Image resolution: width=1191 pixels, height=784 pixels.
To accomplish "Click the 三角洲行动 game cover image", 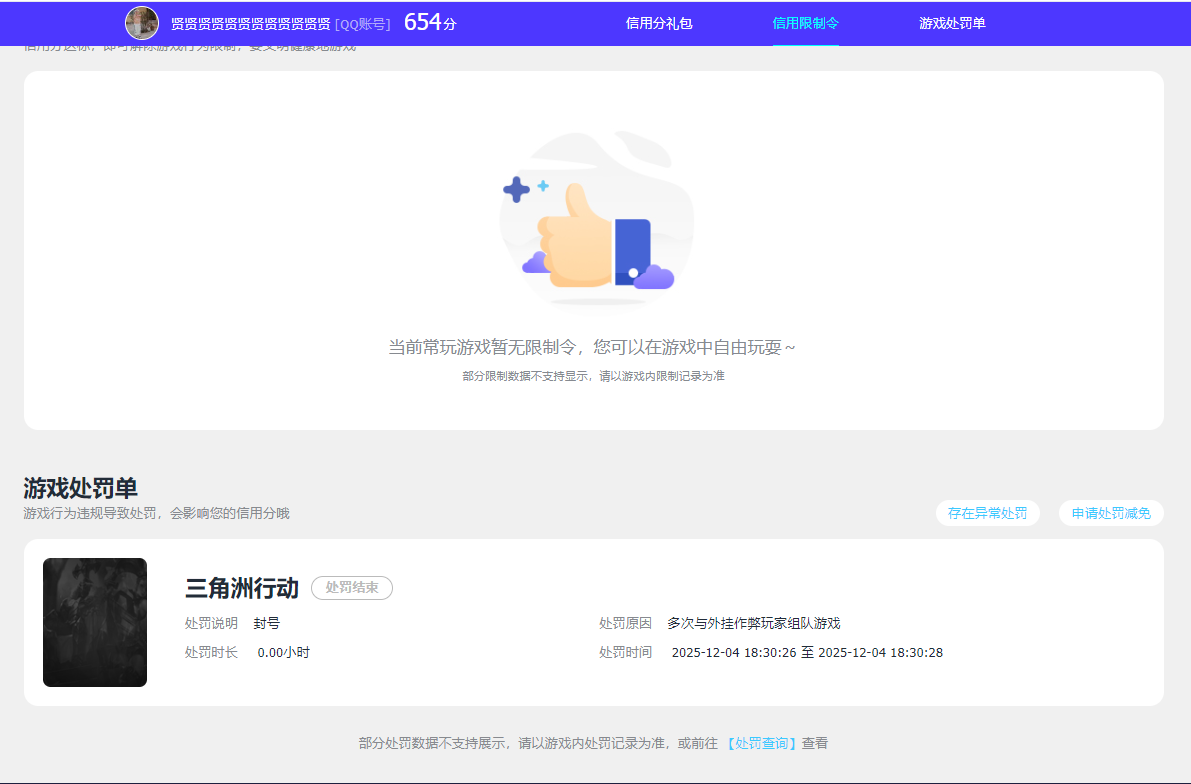I will point(95,622).
